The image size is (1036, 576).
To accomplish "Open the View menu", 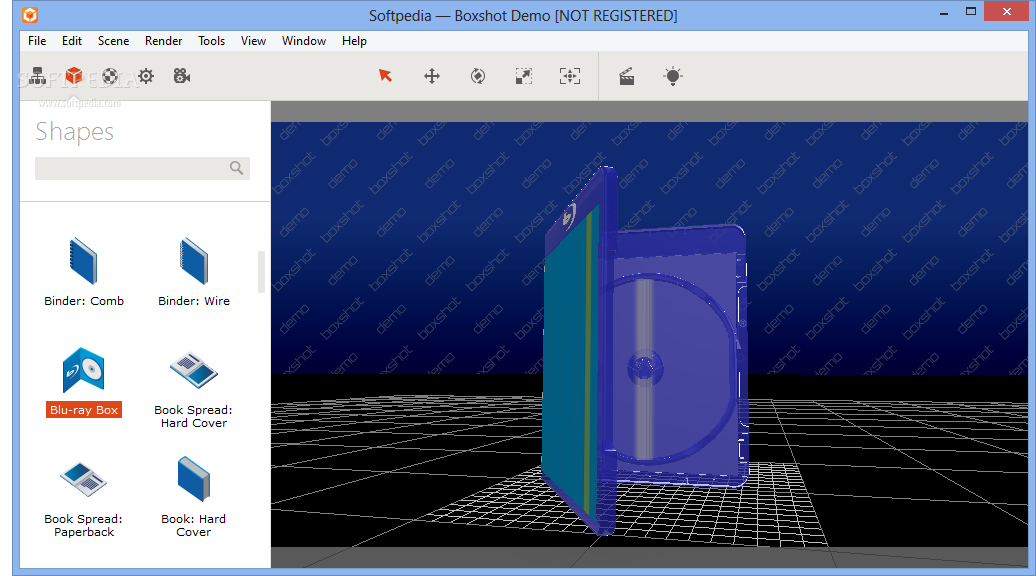I will [x=253, y=41].
